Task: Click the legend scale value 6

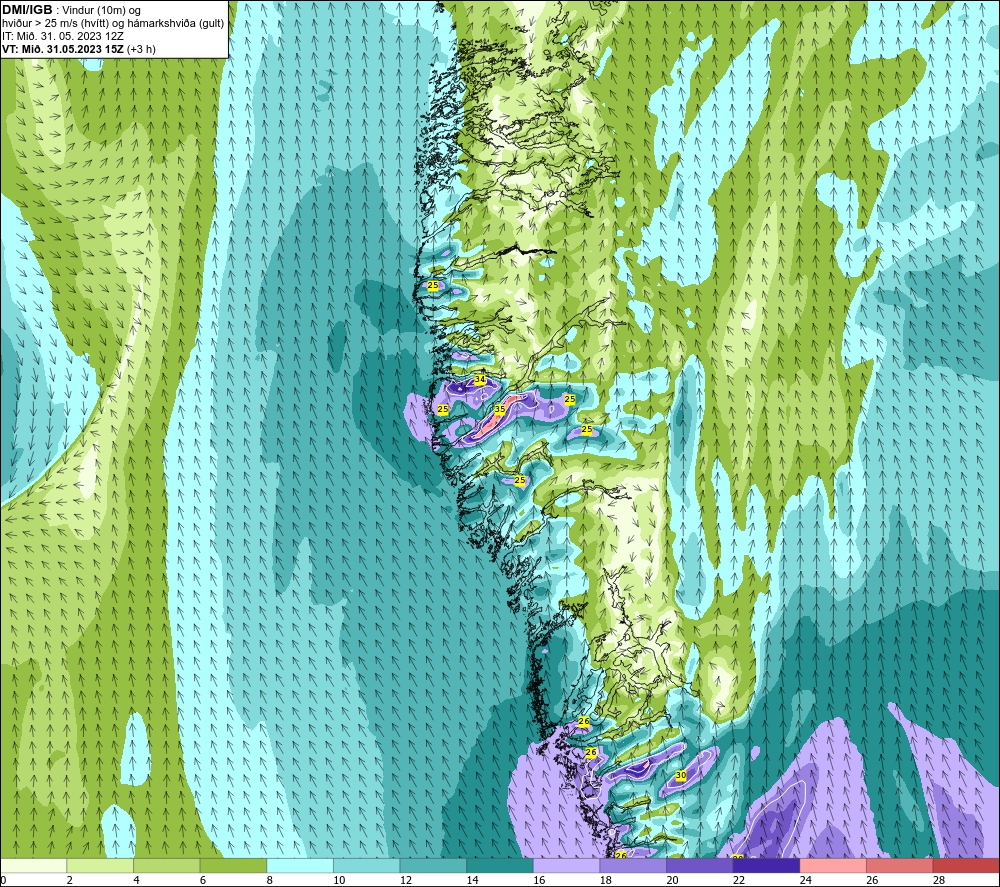Action: (x=203, y=880)
